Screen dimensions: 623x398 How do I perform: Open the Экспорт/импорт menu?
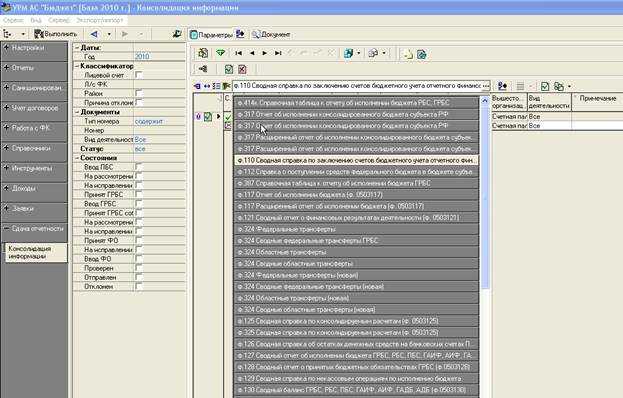pos(100,20)
